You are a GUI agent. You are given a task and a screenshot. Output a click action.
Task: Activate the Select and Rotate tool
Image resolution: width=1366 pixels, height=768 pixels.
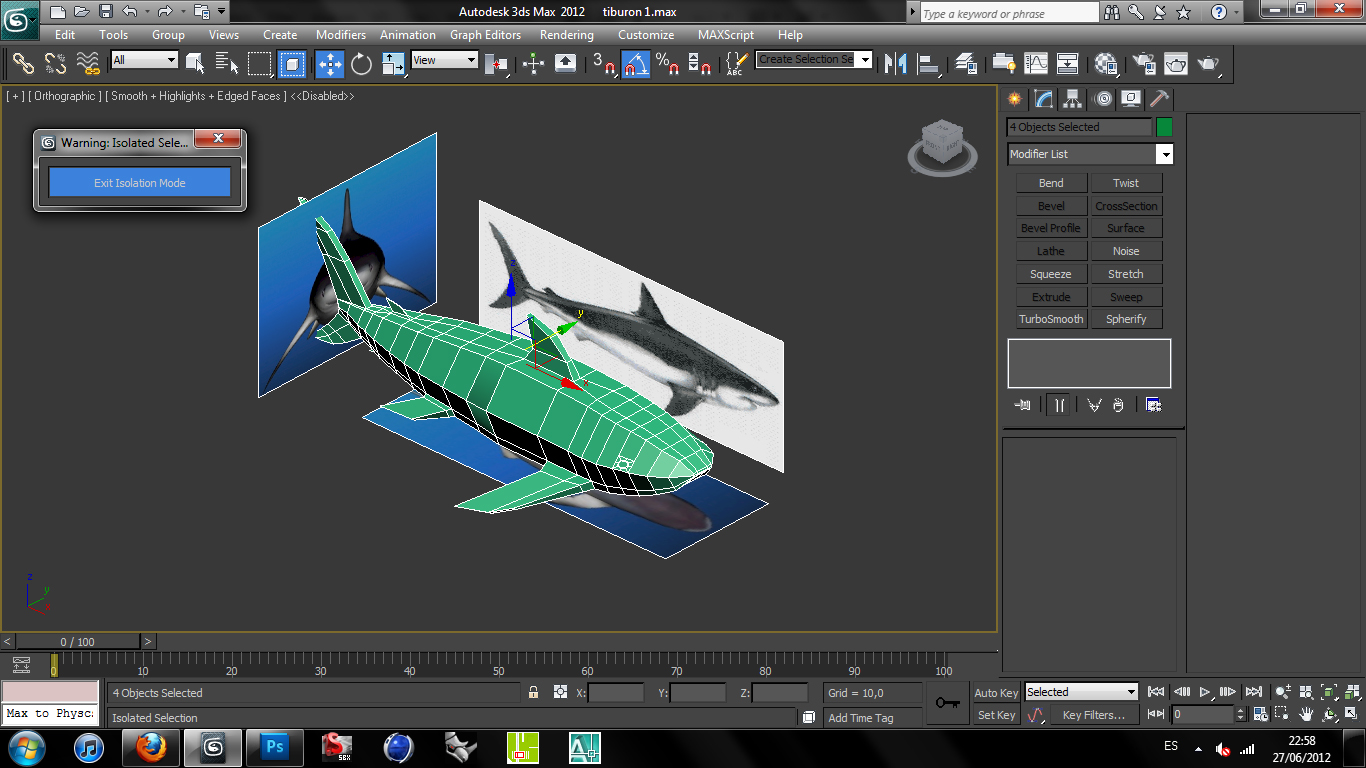pyautogui.click(x=361, y=64)
